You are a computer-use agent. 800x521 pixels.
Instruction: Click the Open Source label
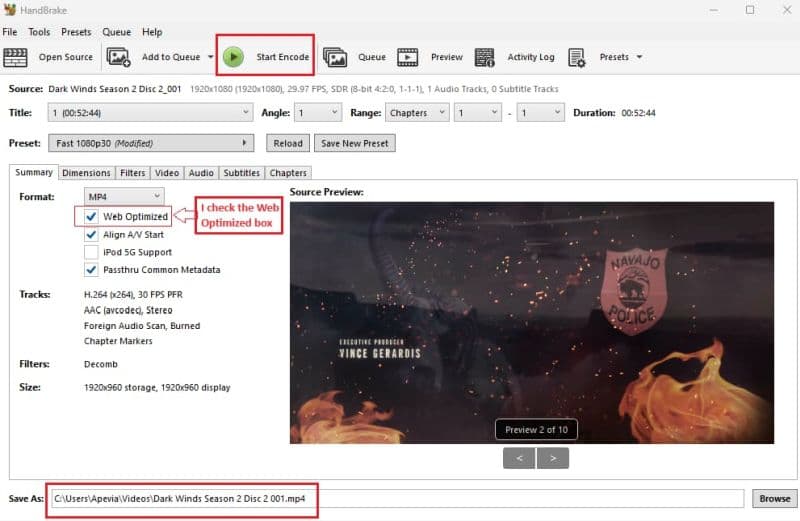(66, 57)
